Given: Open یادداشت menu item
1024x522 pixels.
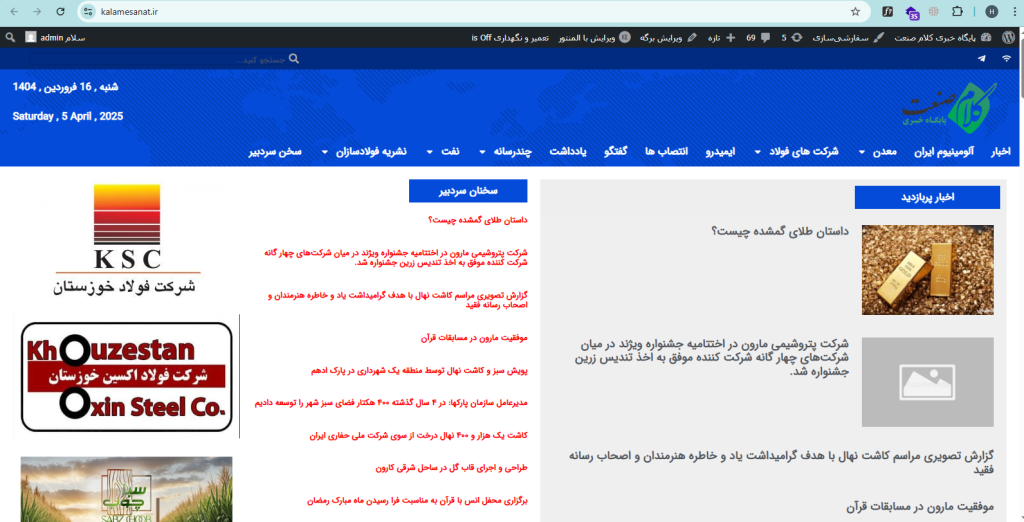Looking at the screenshot, I should click(568, 152).
